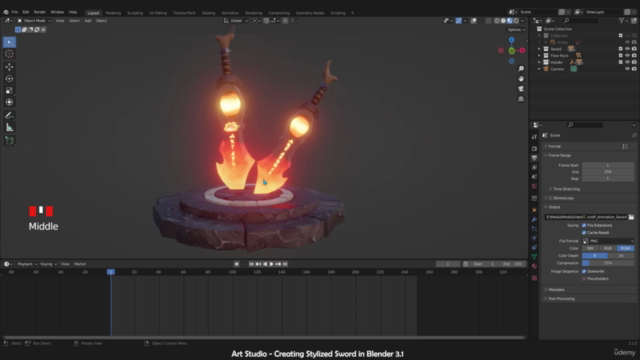The height and width of the screenshot is (360, 640).
Task: Click the render format presets list icon
Action: coord(625,146)
